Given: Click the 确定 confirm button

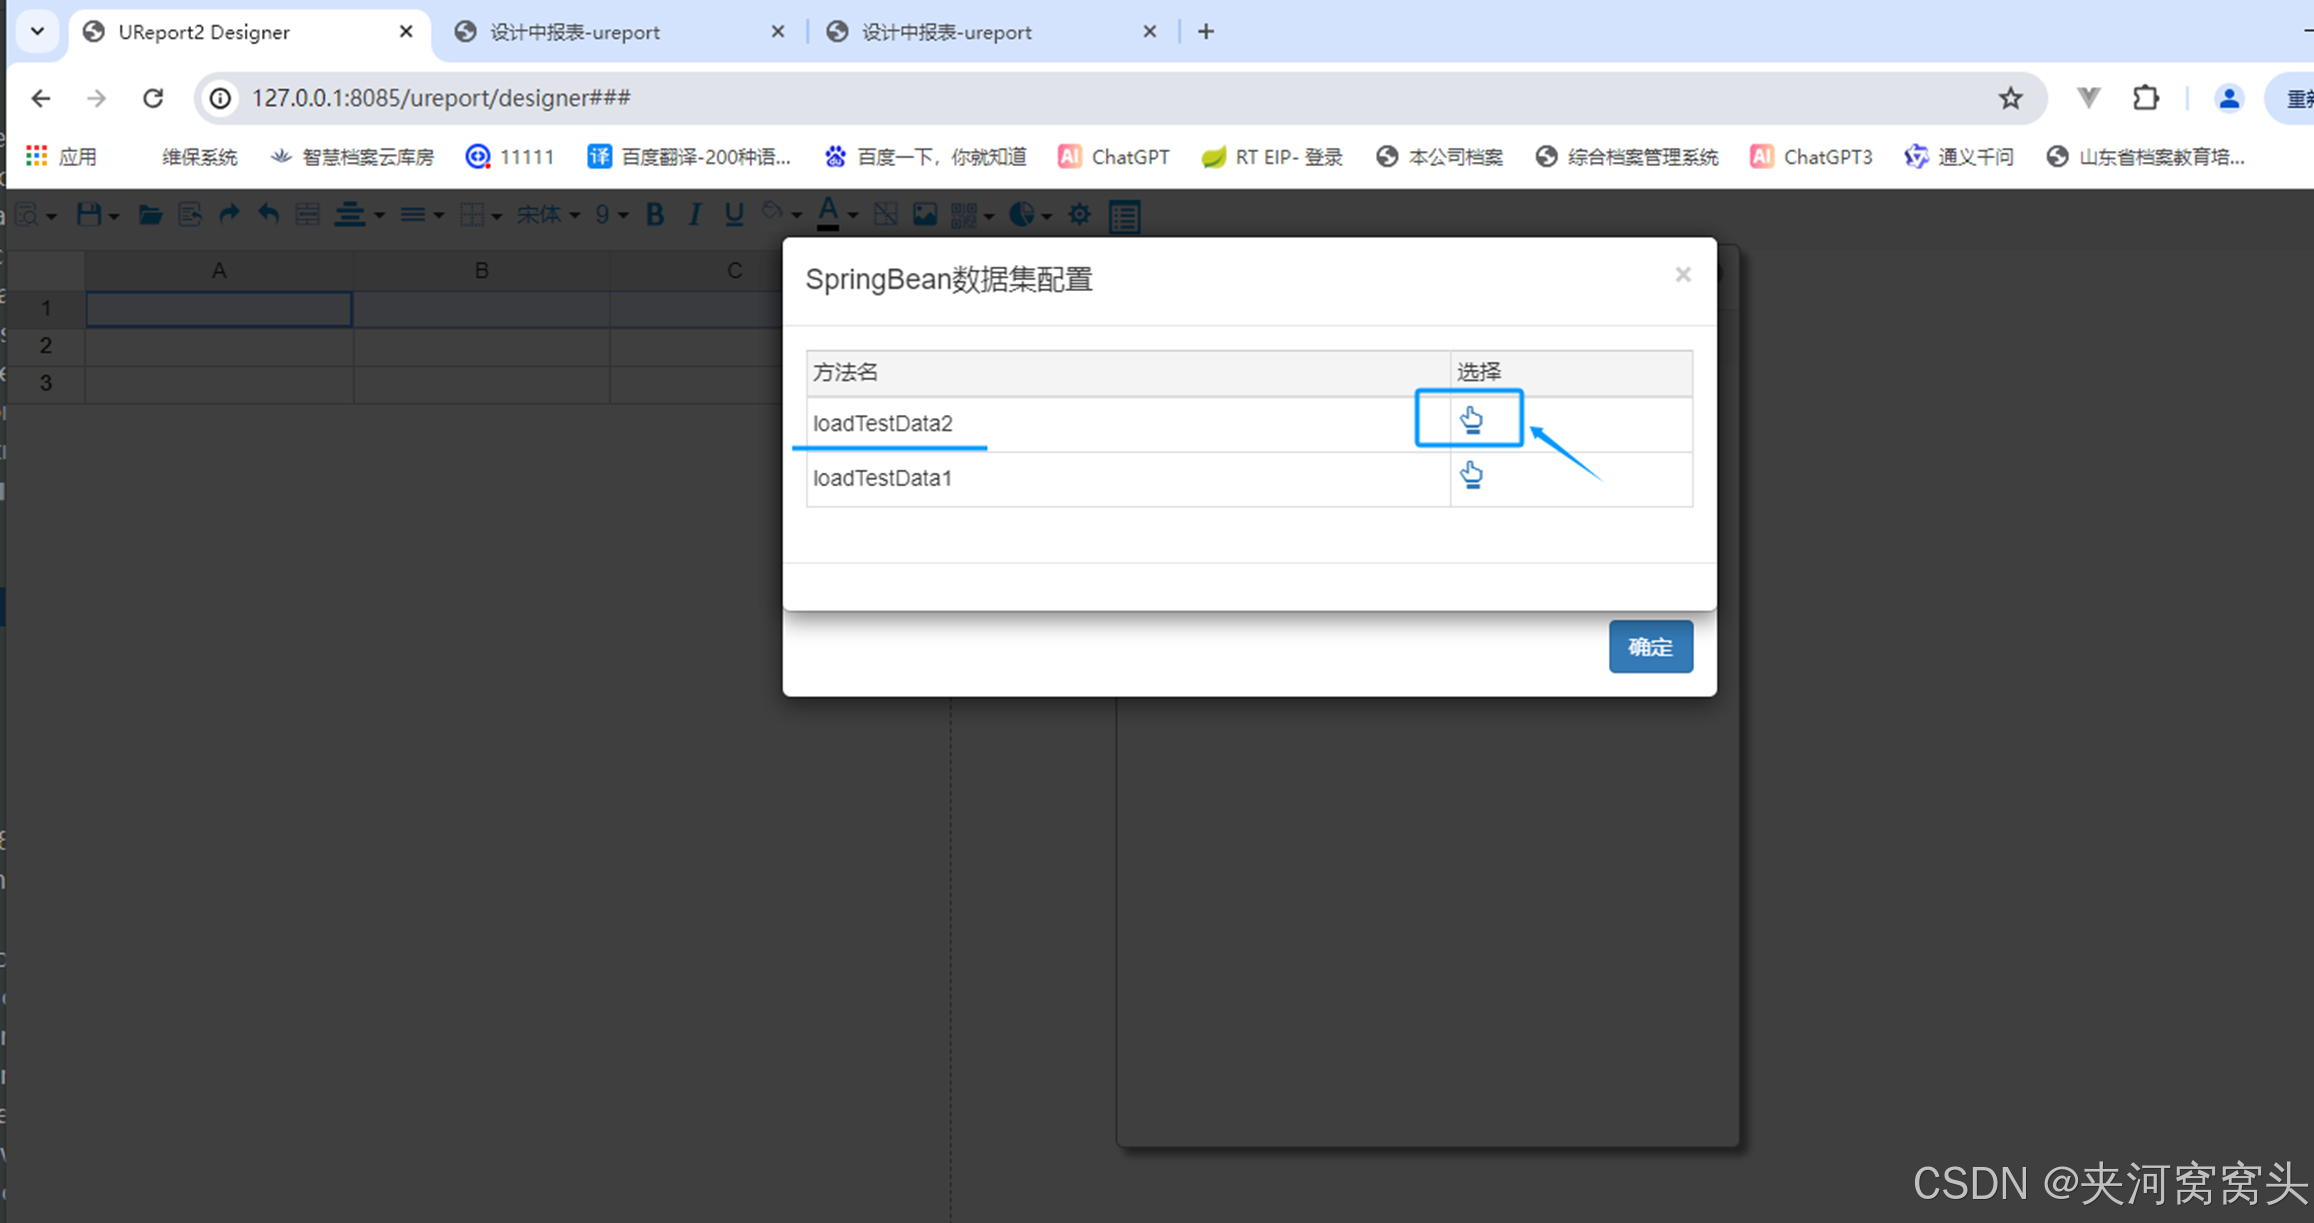Looking at the screenshot, I should (1650, 647).
